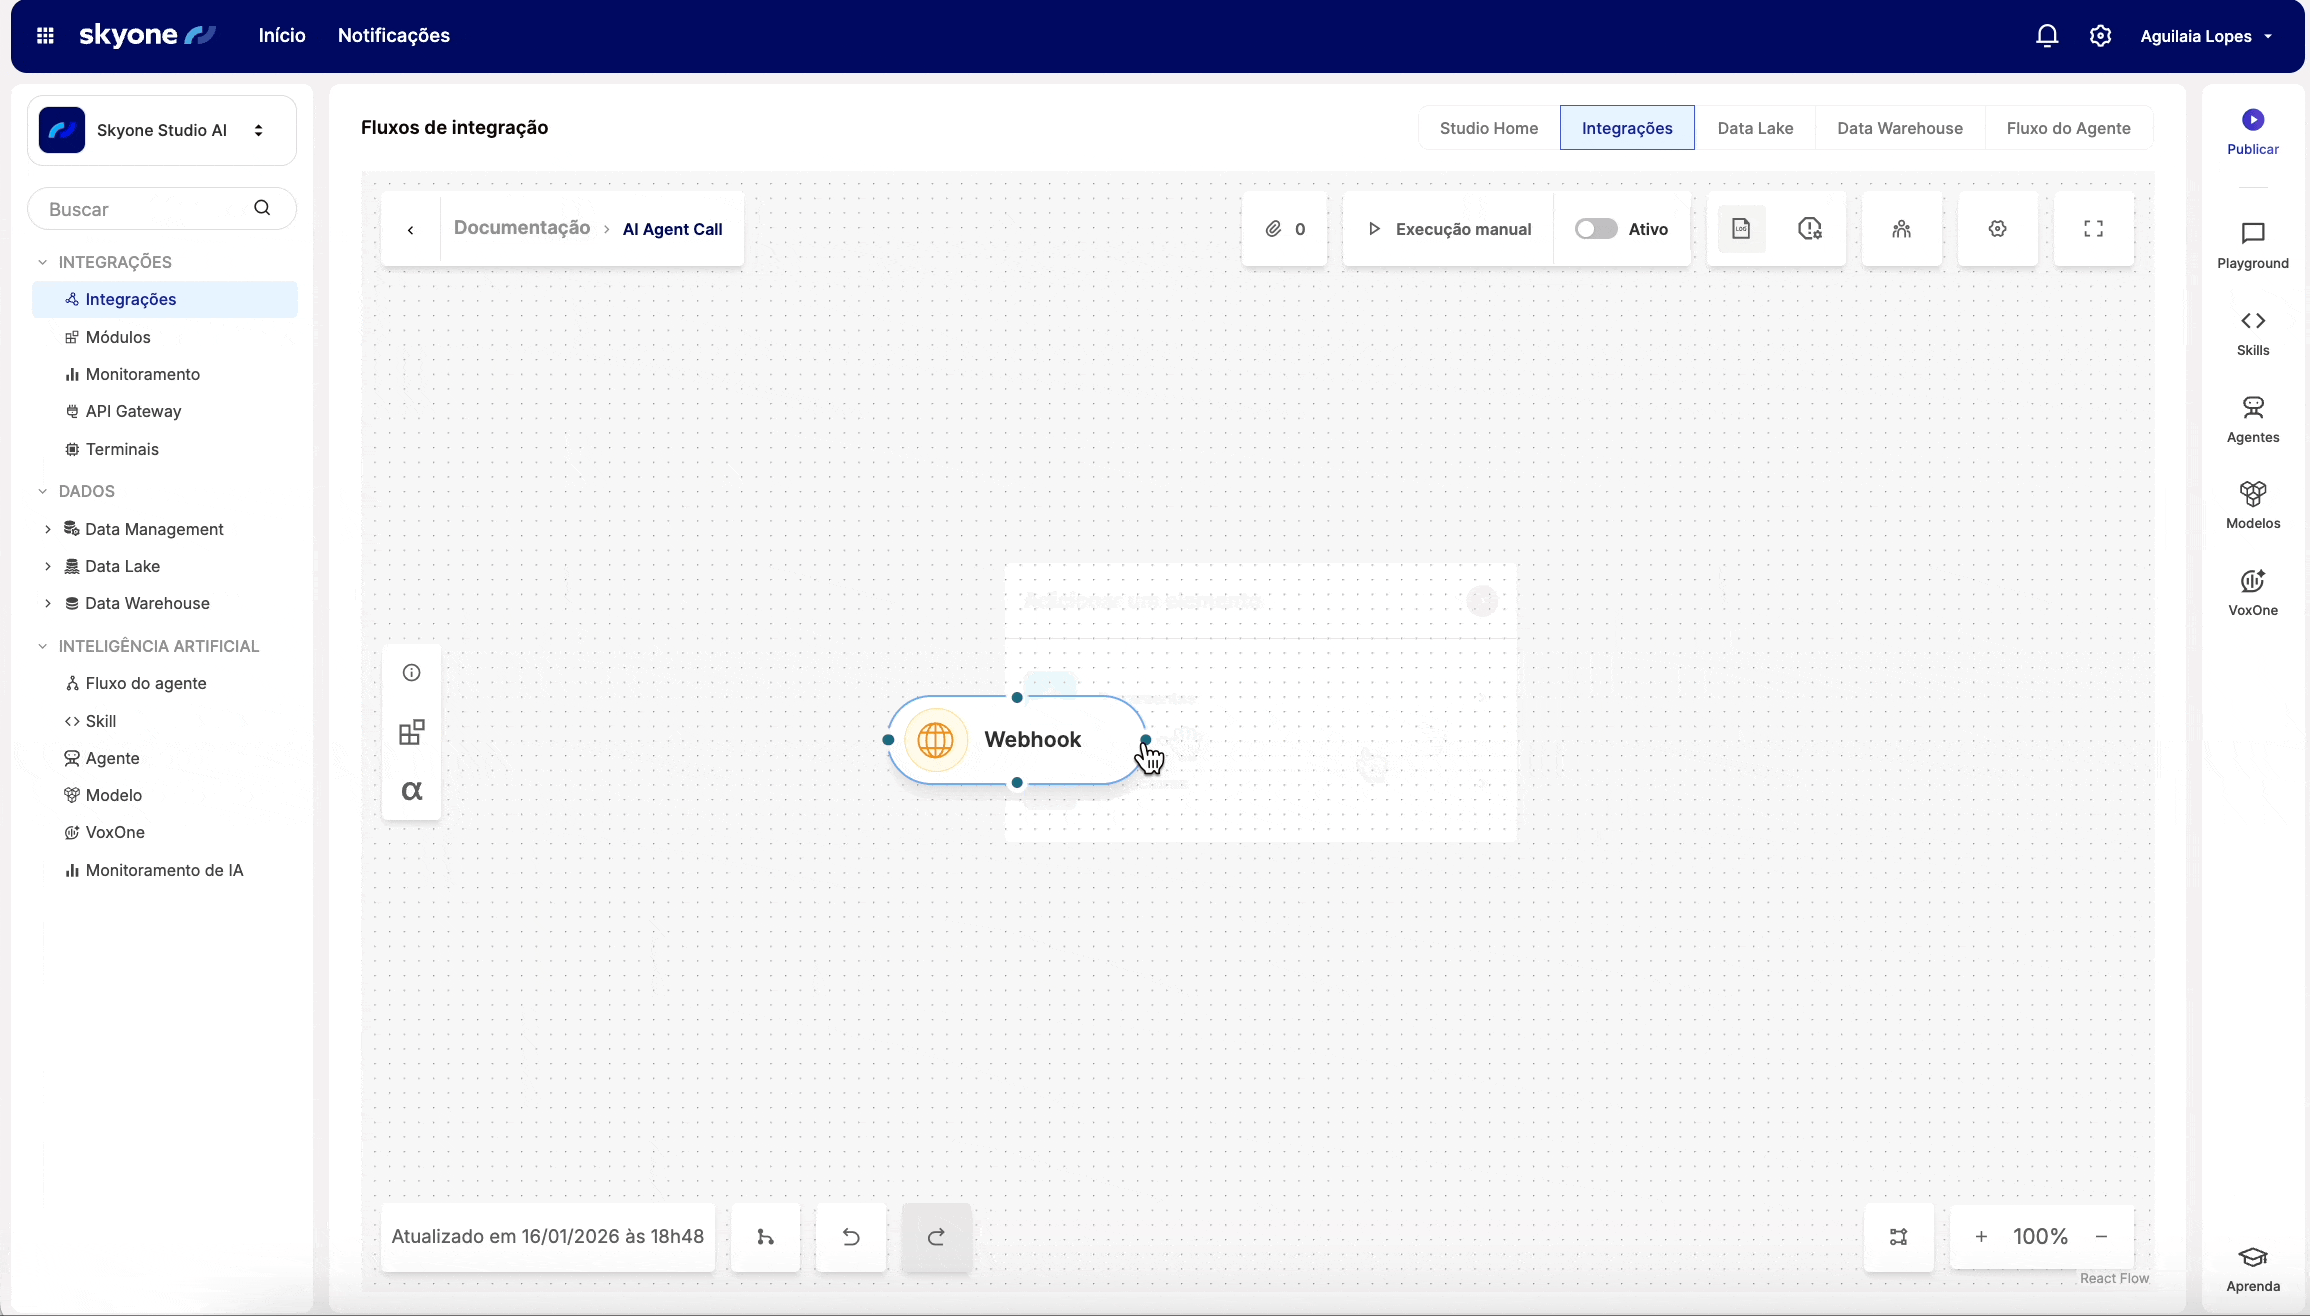Viewport: 2310px width, 1316px height.
Task: Click the fit view icon
Action: tap(1898, 1237)
